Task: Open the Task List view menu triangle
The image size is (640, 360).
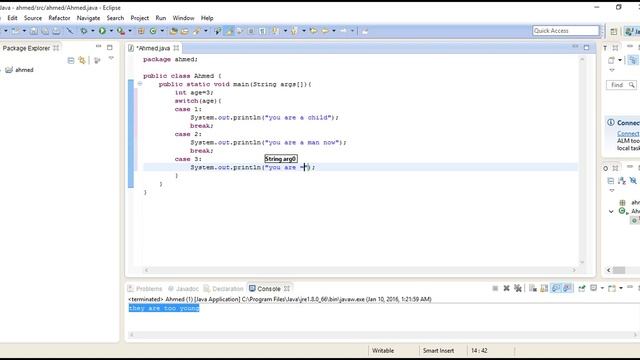Action: coord(612,70)
